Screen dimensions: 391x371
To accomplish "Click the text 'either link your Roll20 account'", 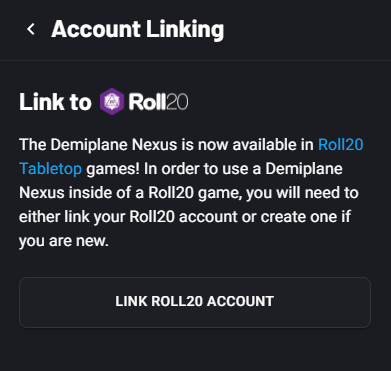I will point(128,217).
